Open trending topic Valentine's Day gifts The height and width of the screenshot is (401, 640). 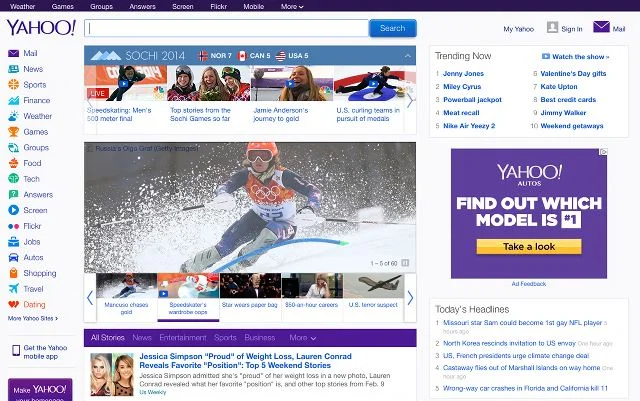click(573, 74)
